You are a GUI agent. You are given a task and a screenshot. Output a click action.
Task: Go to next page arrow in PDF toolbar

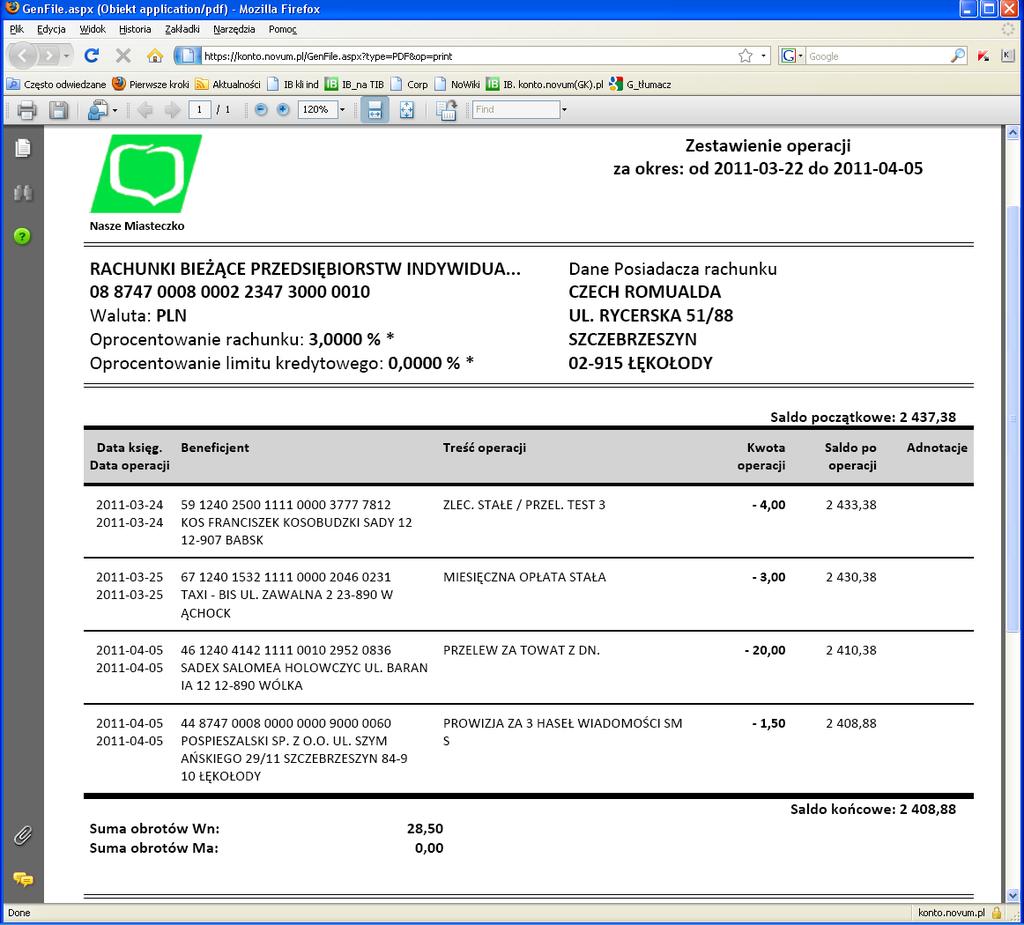pos(172,110)
